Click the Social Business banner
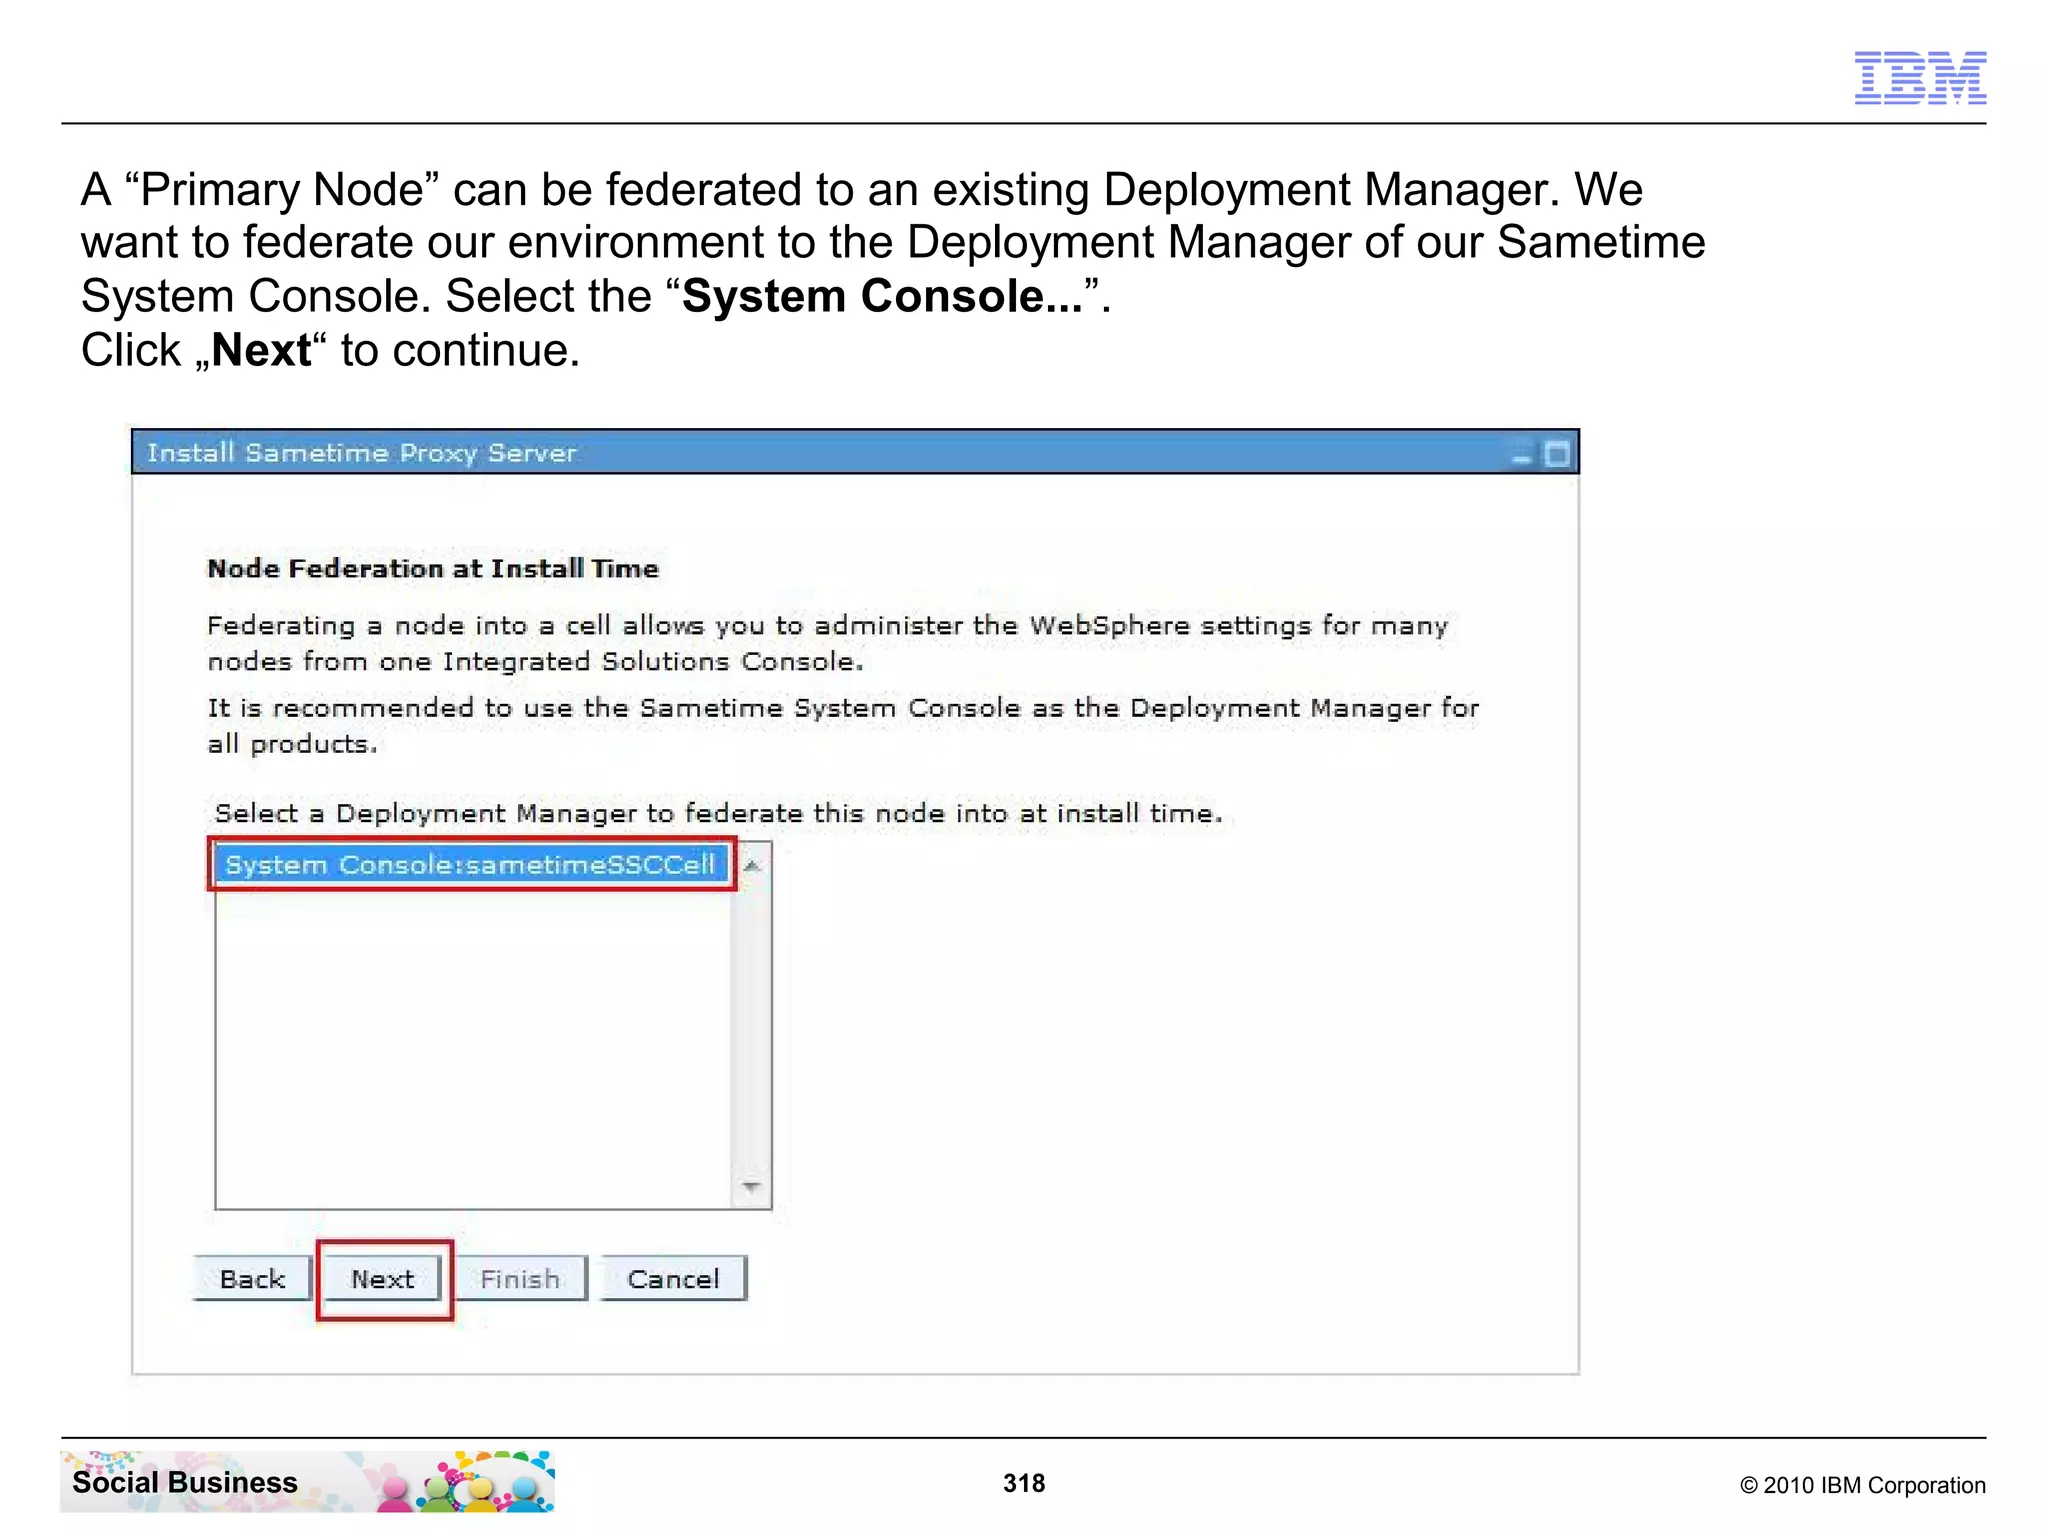This screenshot has height=1536, width=2048. click(x=308, y=1482)
